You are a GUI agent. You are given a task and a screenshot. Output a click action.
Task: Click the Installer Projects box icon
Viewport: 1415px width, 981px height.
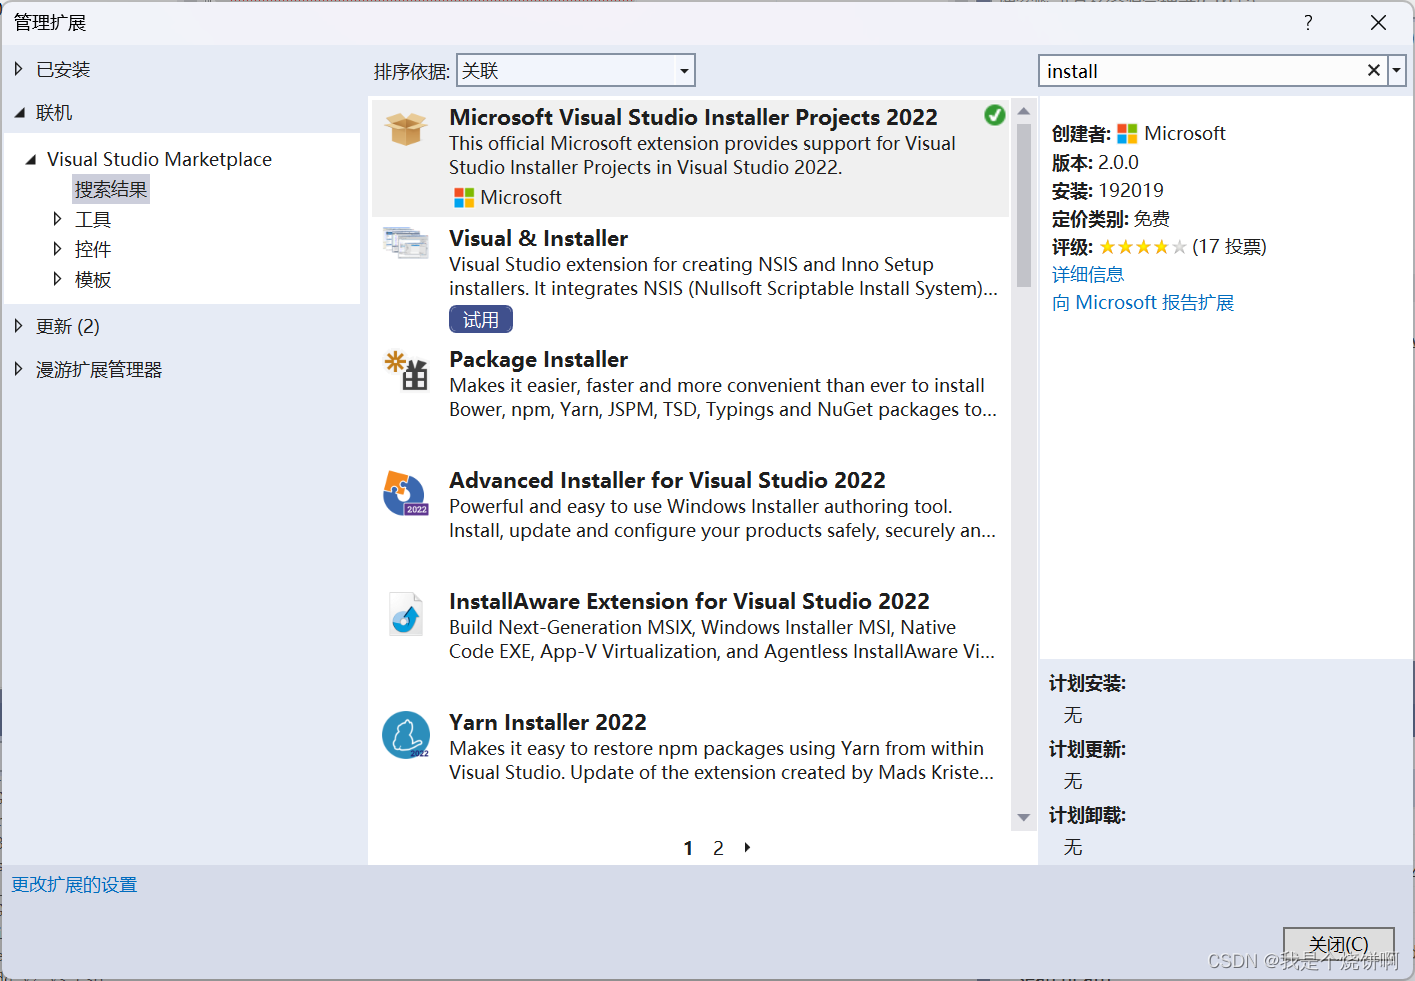[x=406, y=129]
